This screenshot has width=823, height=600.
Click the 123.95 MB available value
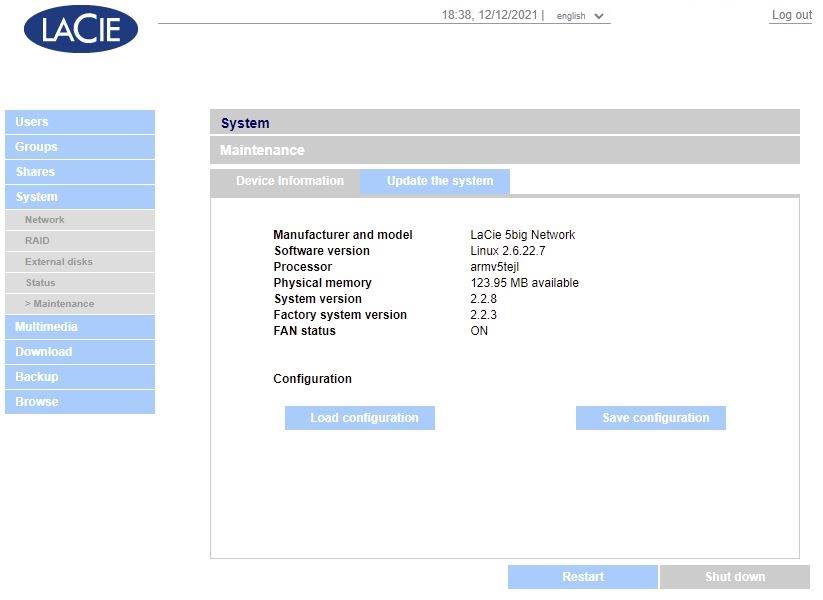[524, 283]
